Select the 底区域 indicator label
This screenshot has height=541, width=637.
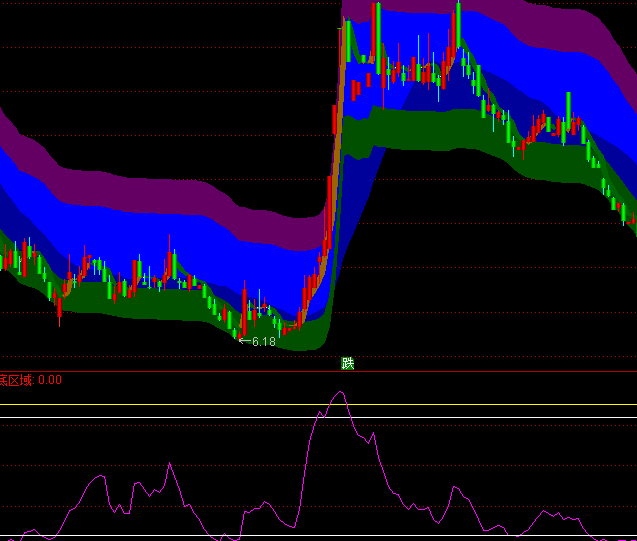[x=17, y=380]
